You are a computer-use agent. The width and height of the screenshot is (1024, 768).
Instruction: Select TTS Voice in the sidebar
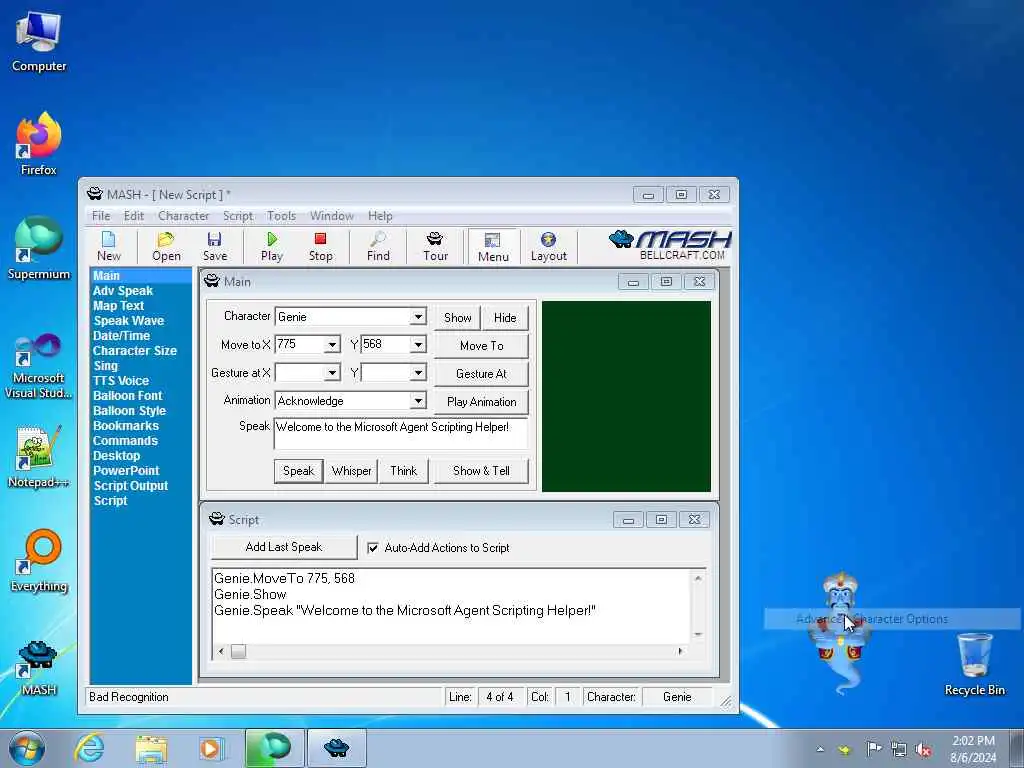tap(121, 381)
